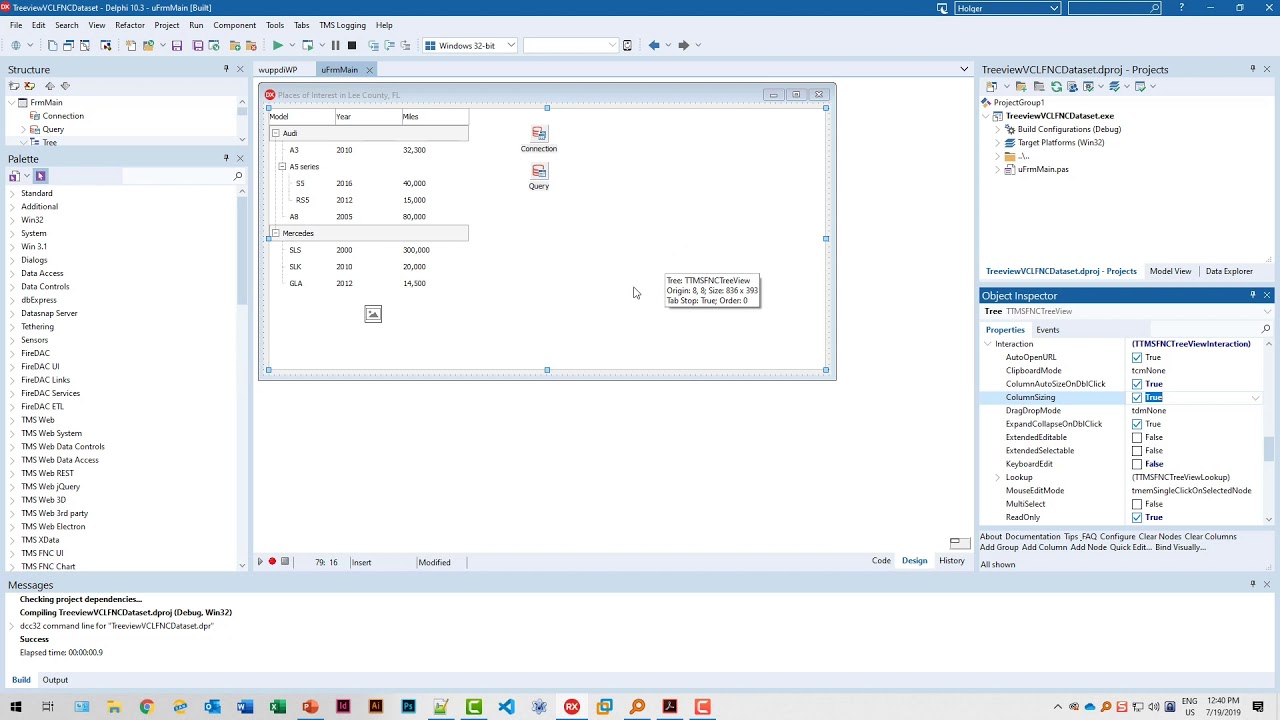This screenshot has height=720, width=1280.
Task: Open the Refactor menu
Action: tap(130, 25)
